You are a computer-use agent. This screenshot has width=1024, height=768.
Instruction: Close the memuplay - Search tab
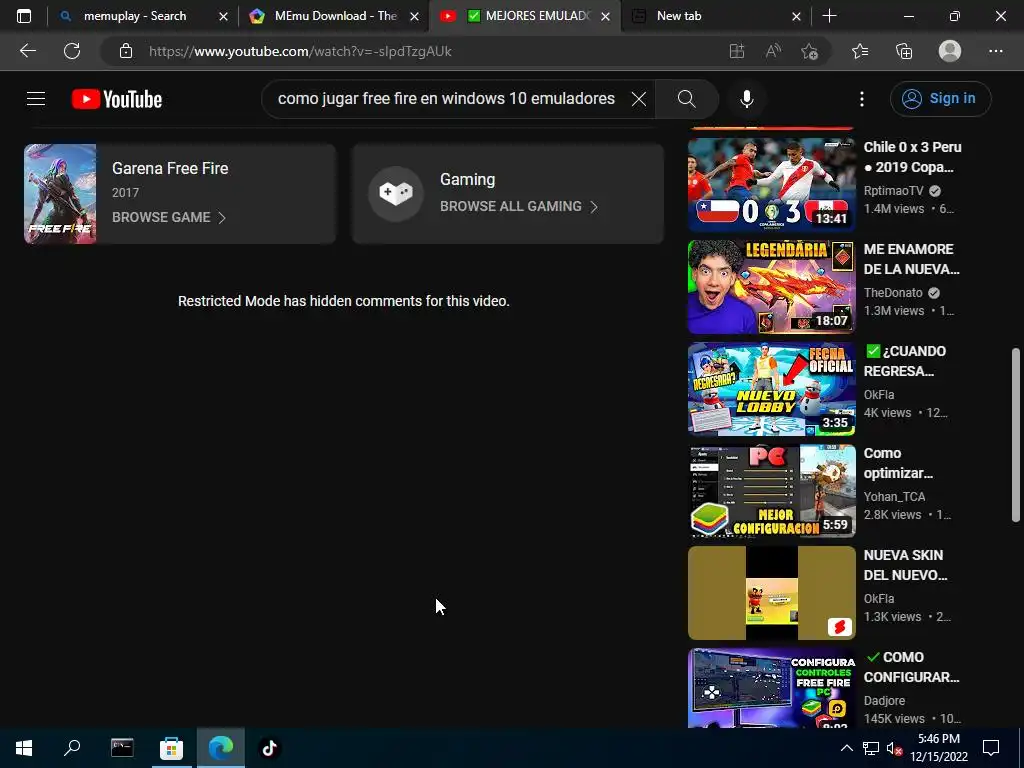pyautogui.click(x=223, y=16)
